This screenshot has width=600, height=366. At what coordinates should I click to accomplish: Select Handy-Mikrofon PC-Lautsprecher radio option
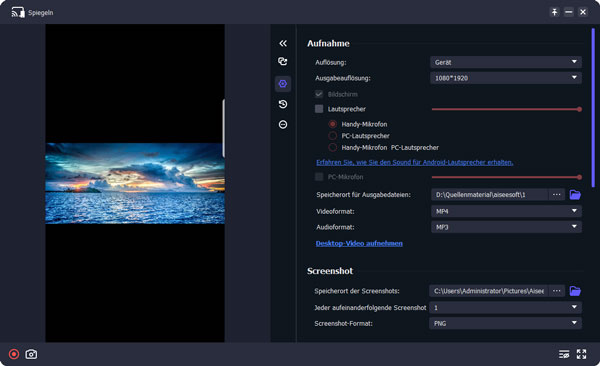click(x=333, y=147)
